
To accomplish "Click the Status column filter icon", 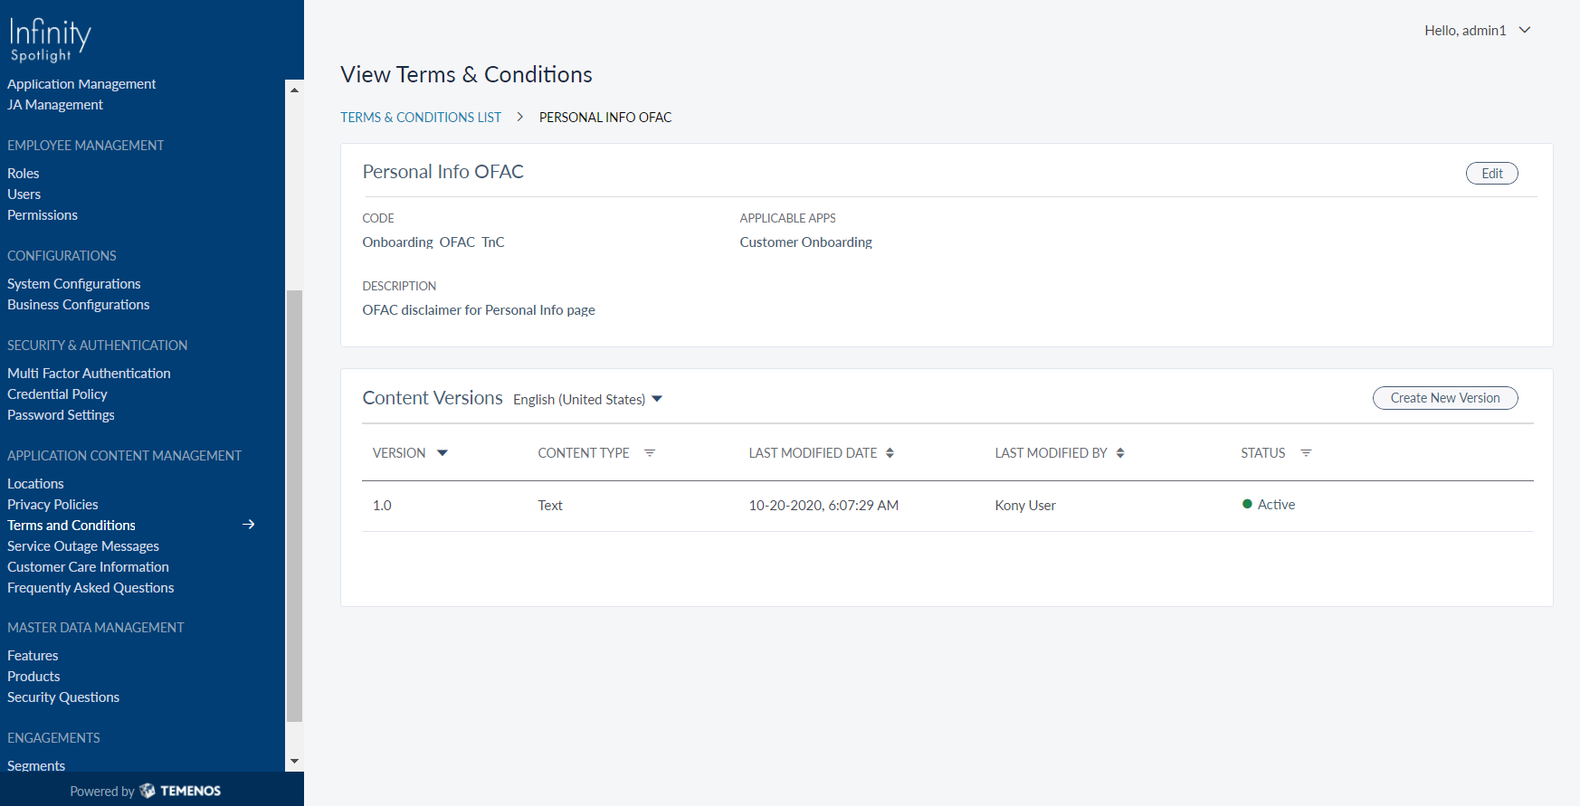I will [1305, 453].
